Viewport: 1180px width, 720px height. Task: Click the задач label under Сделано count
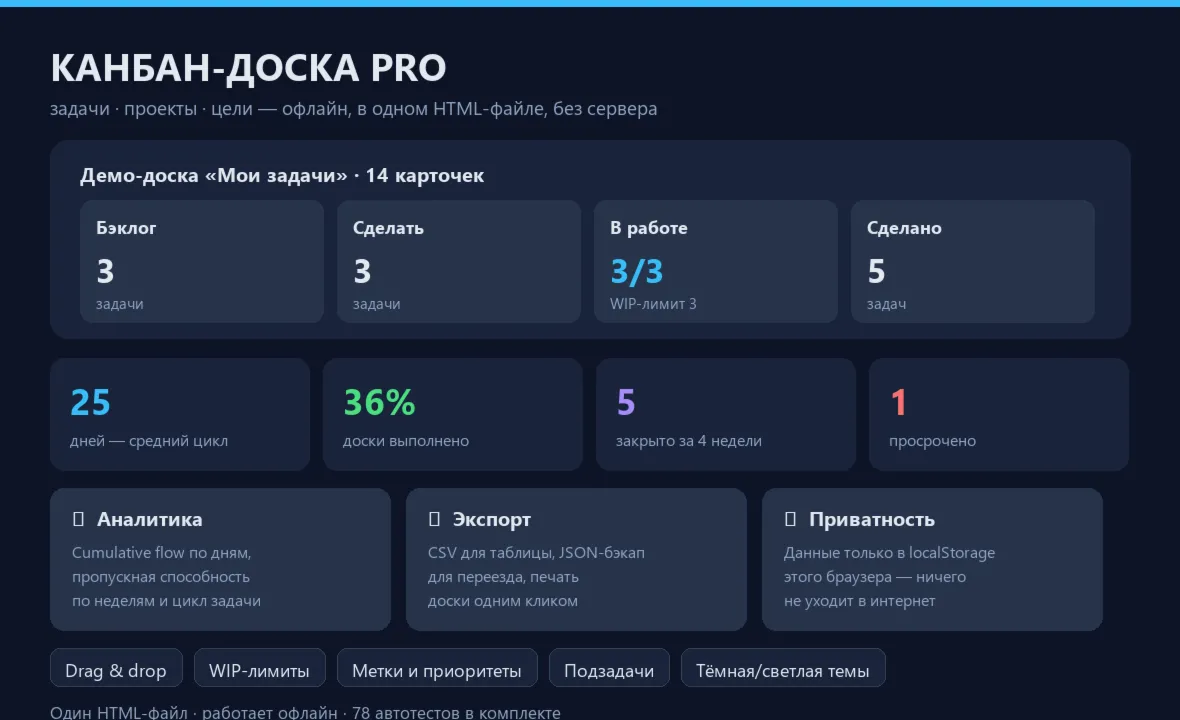887,304
